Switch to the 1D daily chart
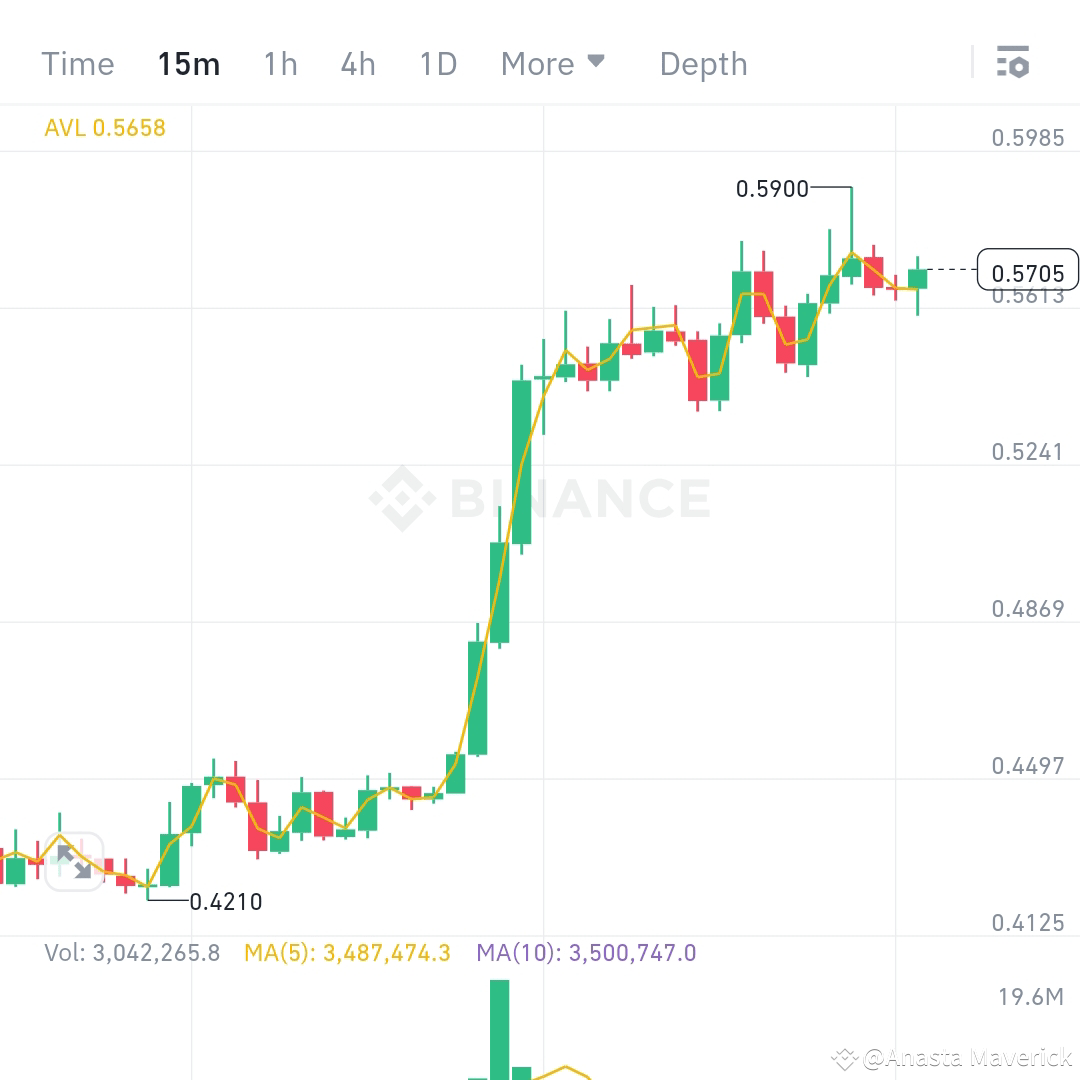This screenshot has width=1080, height=1080. point(437,63)
